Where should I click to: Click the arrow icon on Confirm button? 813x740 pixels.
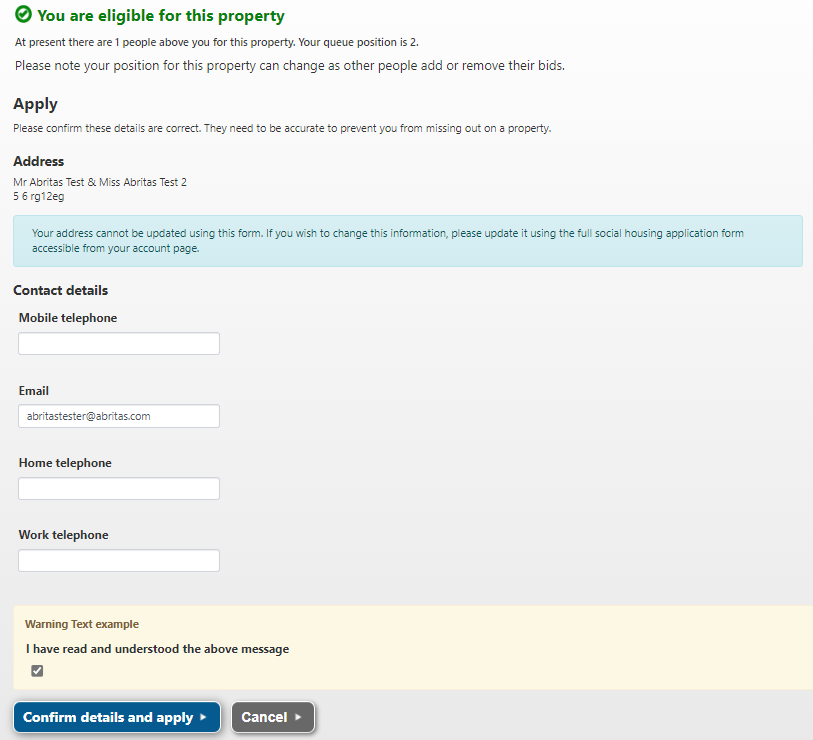tap(203, 717)
